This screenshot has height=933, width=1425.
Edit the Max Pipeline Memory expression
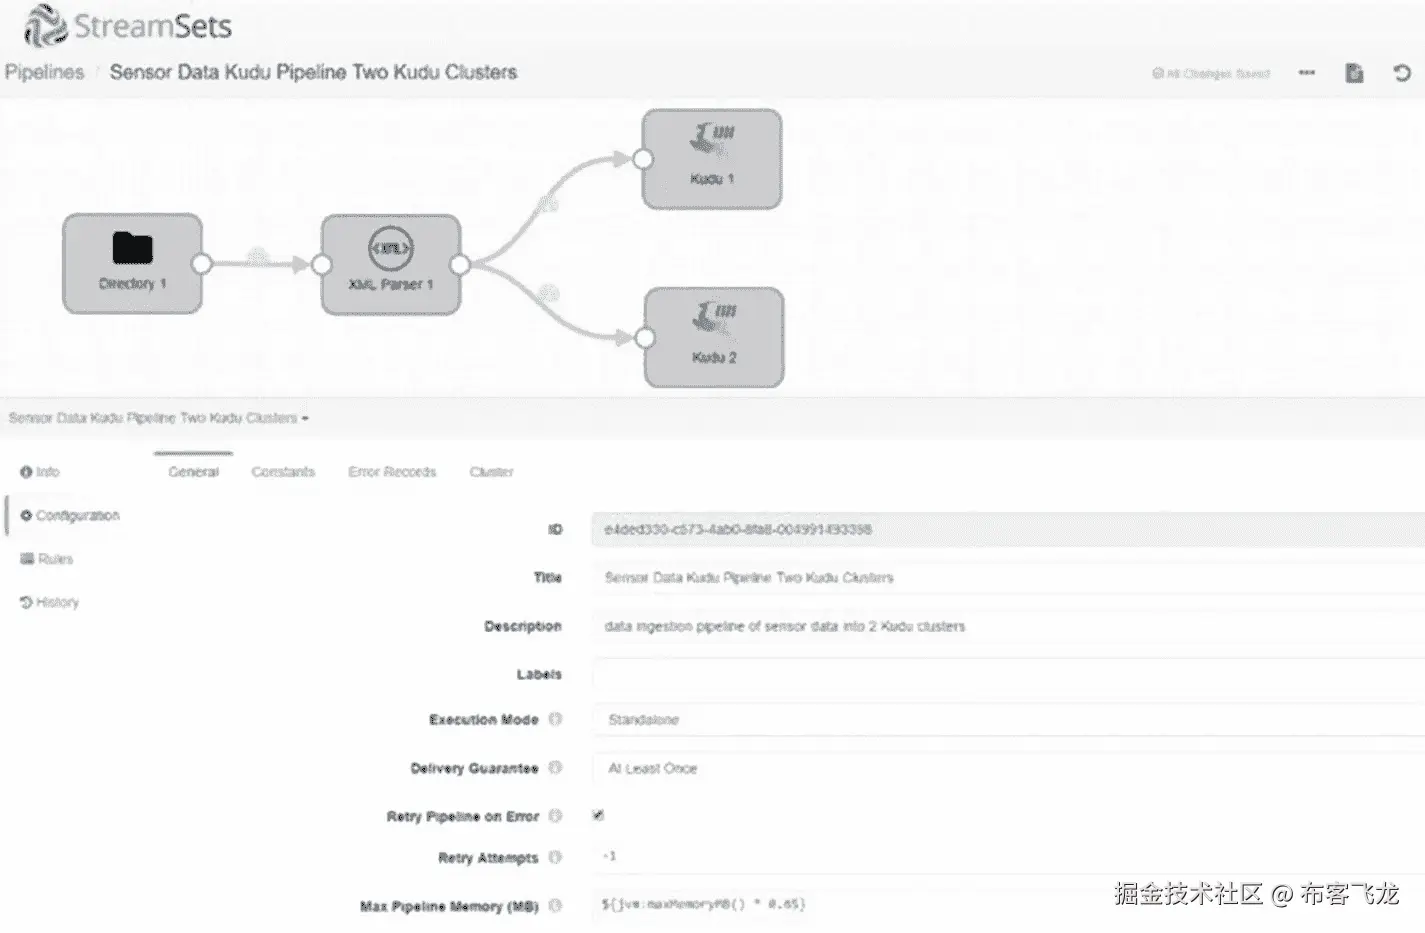(1008, 904)
